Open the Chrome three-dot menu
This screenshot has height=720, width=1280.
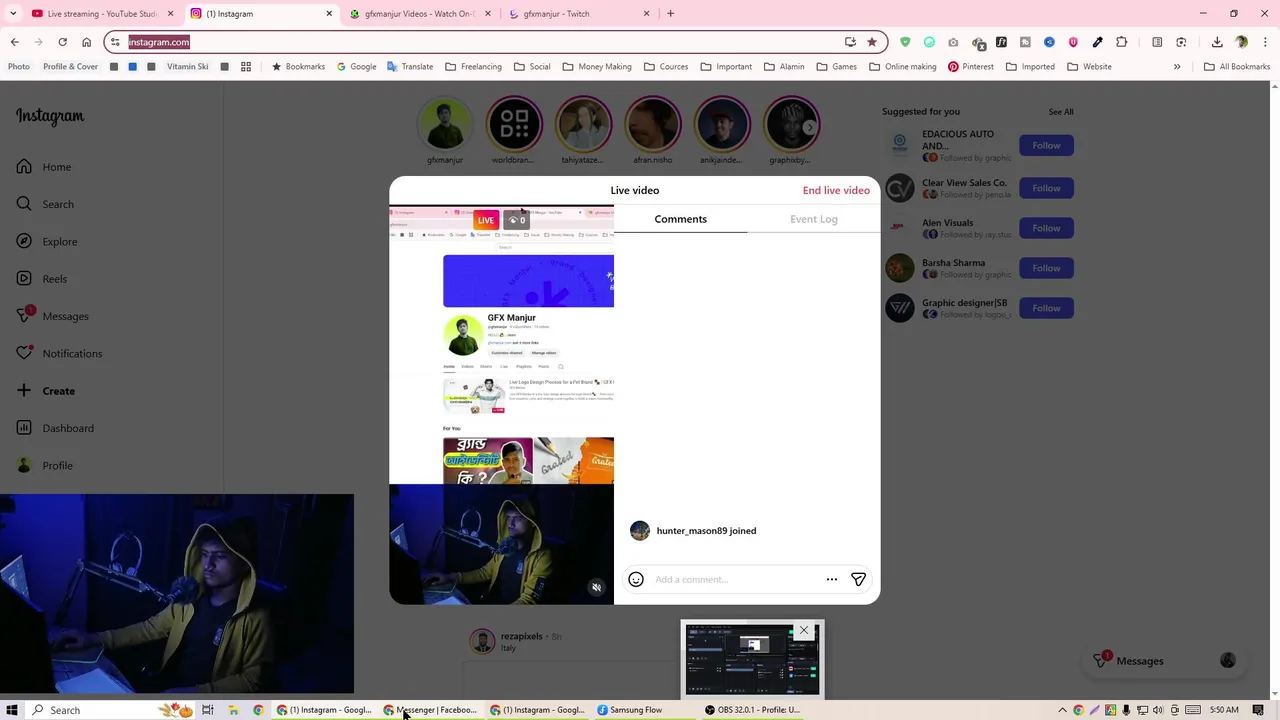pyautogui.click(x=1265, y=42)
